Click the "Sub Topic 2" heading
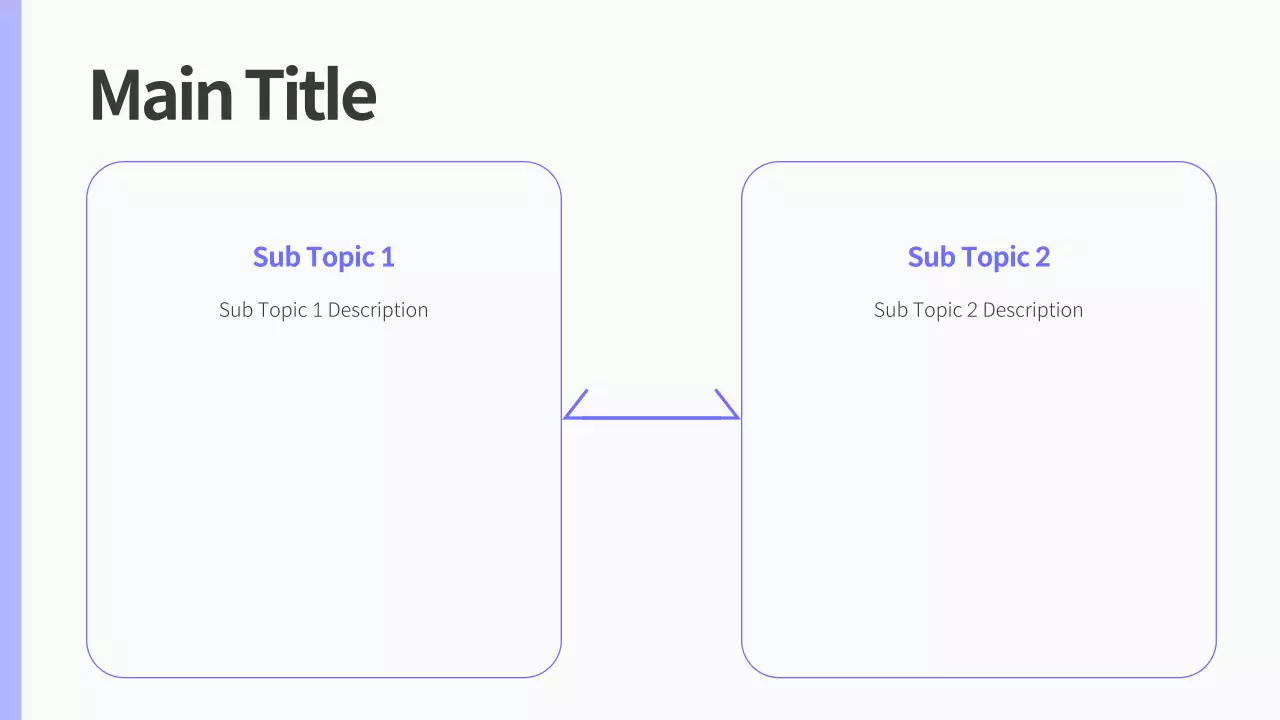This screenshot has height=720, width=1280. [x=978, y=257]
